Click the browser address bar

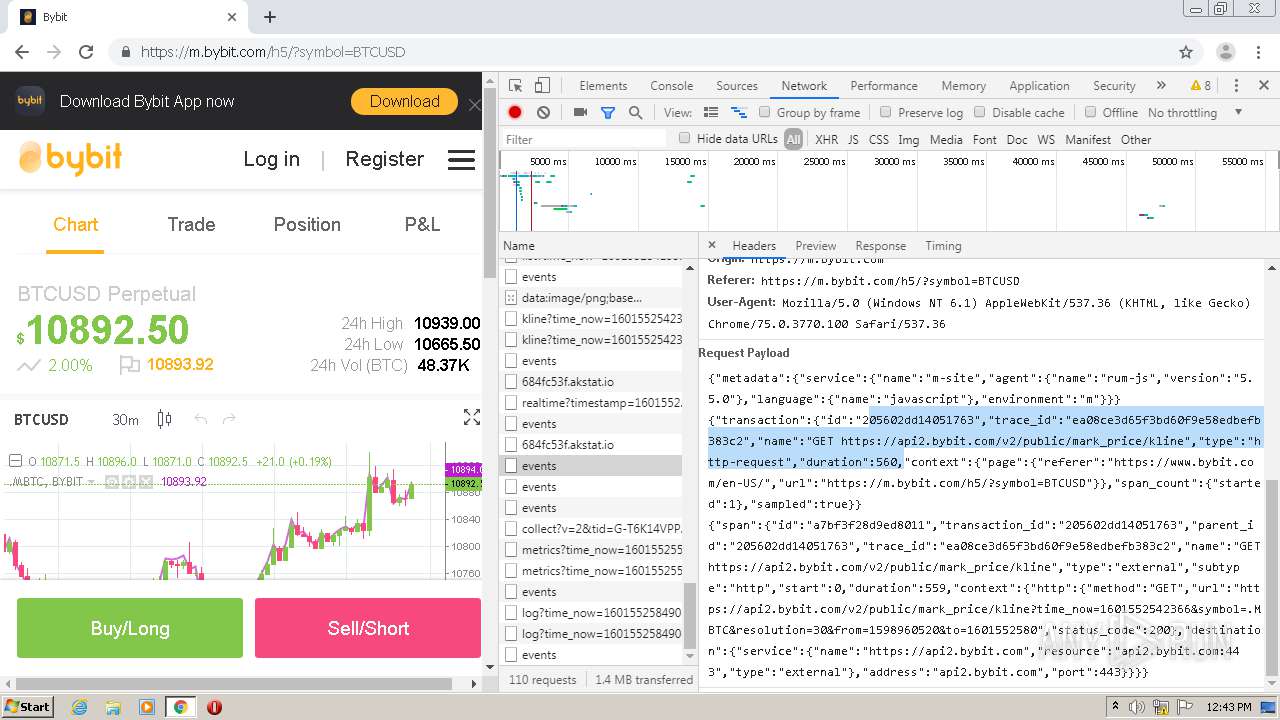[x=640, y=52]
